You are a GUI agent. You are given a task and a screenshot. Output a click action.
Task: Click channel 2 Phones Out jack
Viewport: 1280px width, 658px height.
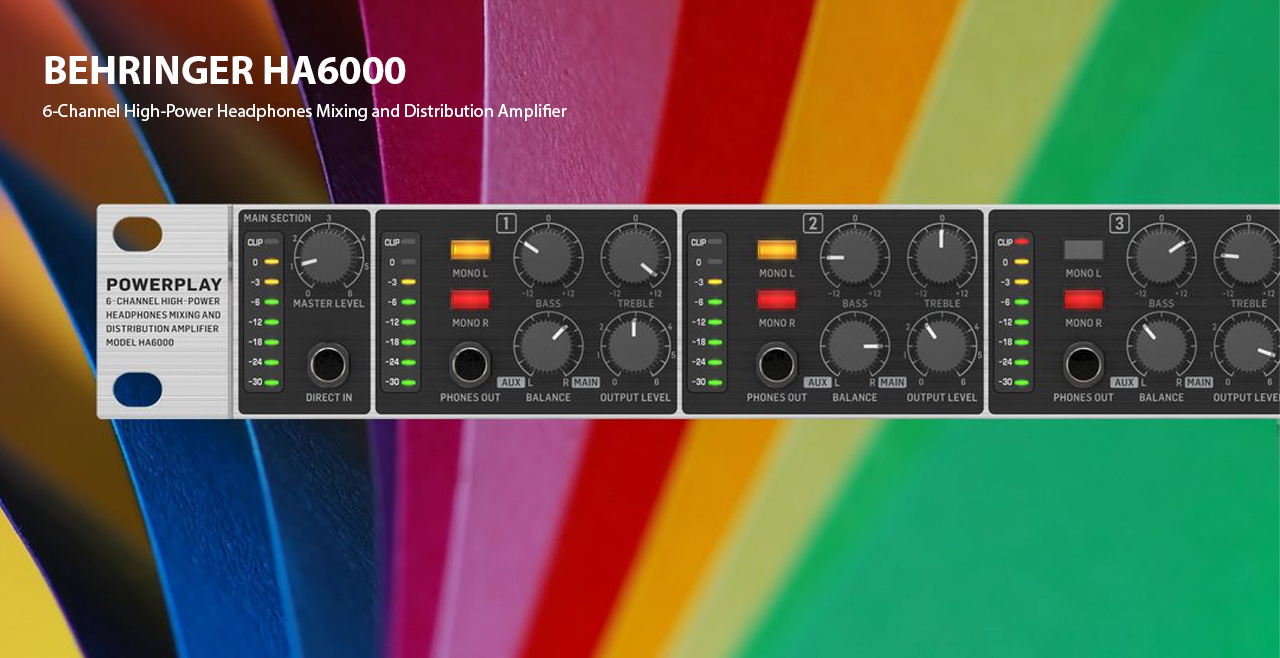(x=777, y=365)
